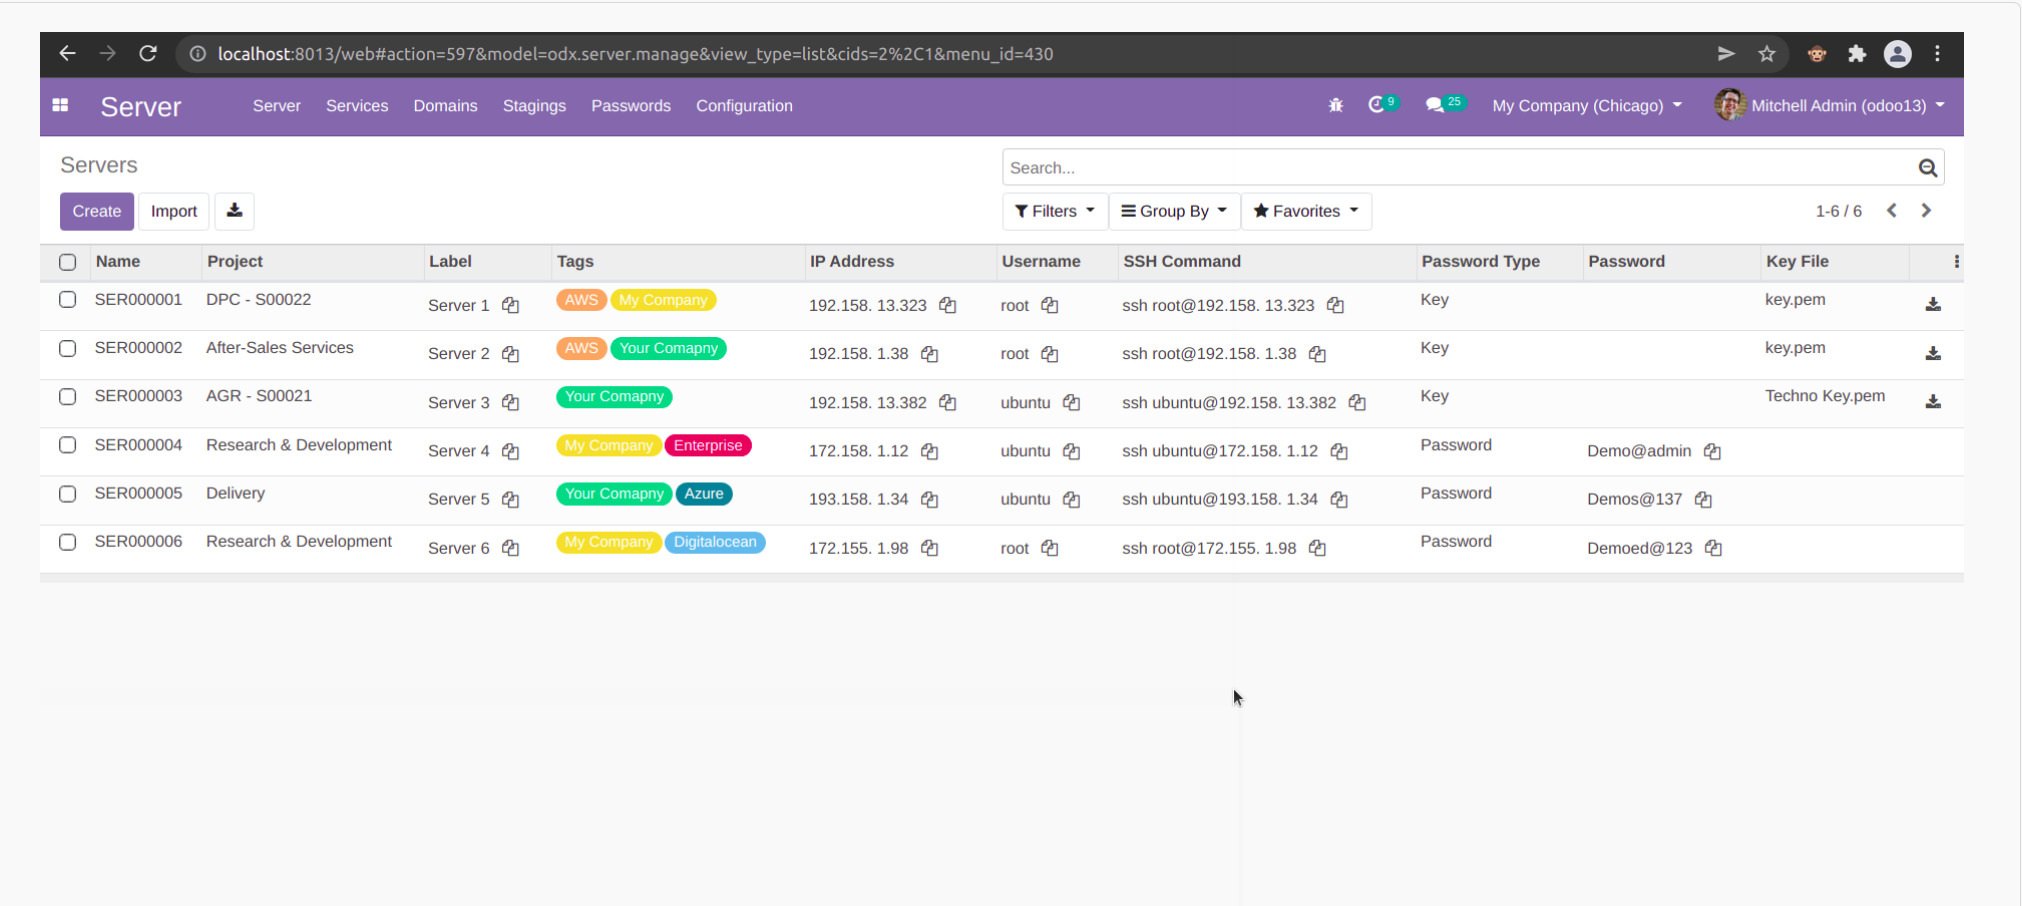Open the apps menu grid icon
2022x906 pixels.
click(x=60, y=105)
